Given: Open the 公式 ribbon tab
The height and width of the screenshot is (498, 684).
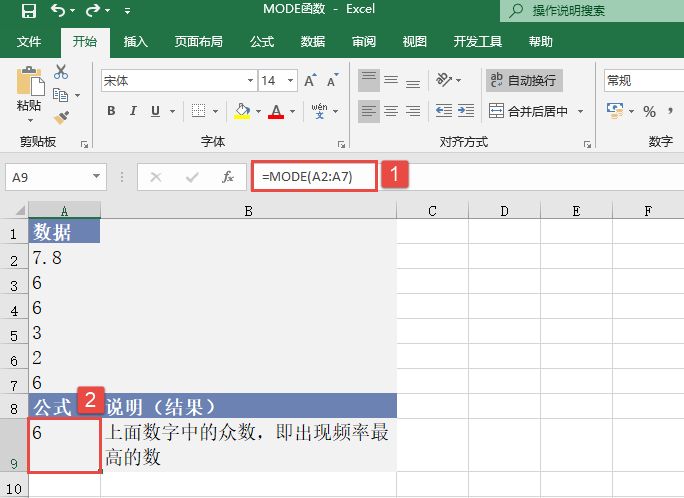Looking at the screenshot, I should (x=262, y=42).
